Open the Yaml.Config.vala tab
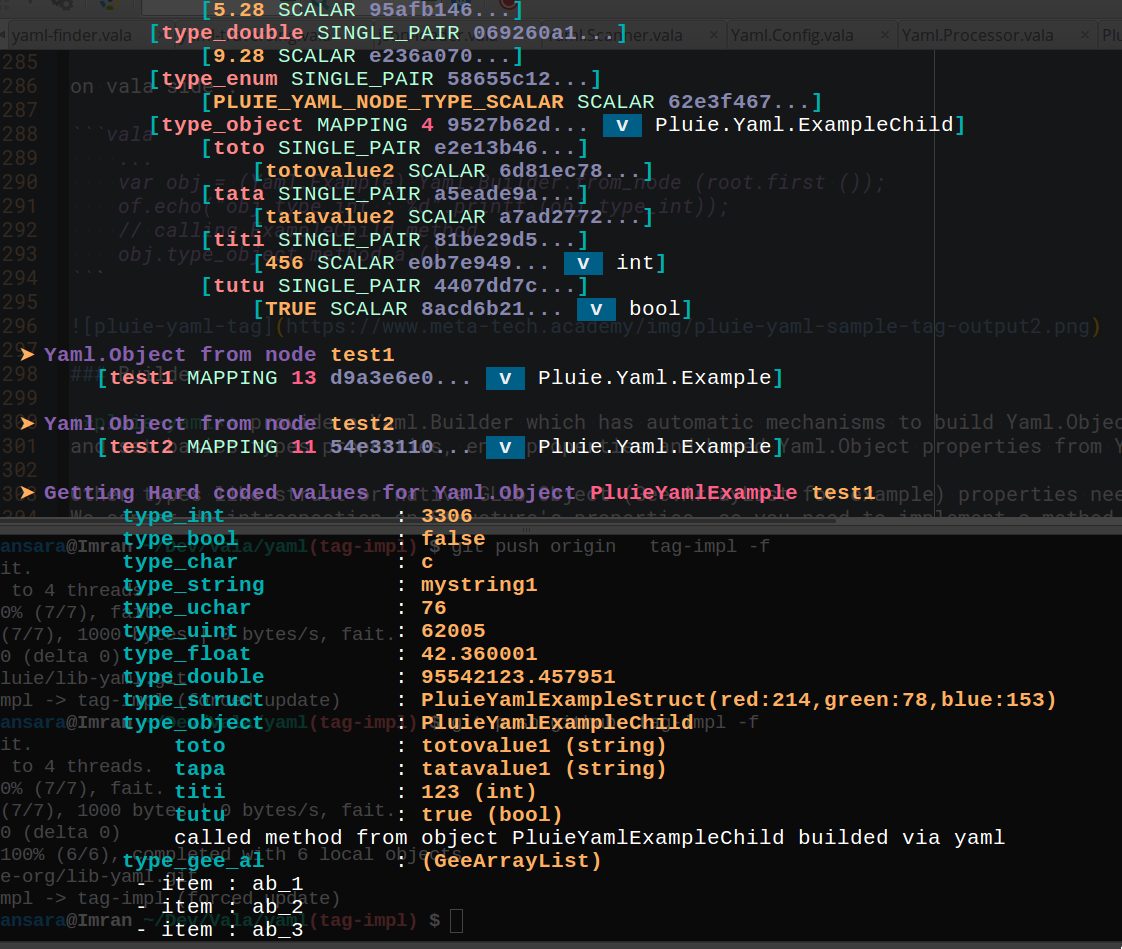This screenshot has height=949, width=1122. pyautogui.click(x=792, y=35)
